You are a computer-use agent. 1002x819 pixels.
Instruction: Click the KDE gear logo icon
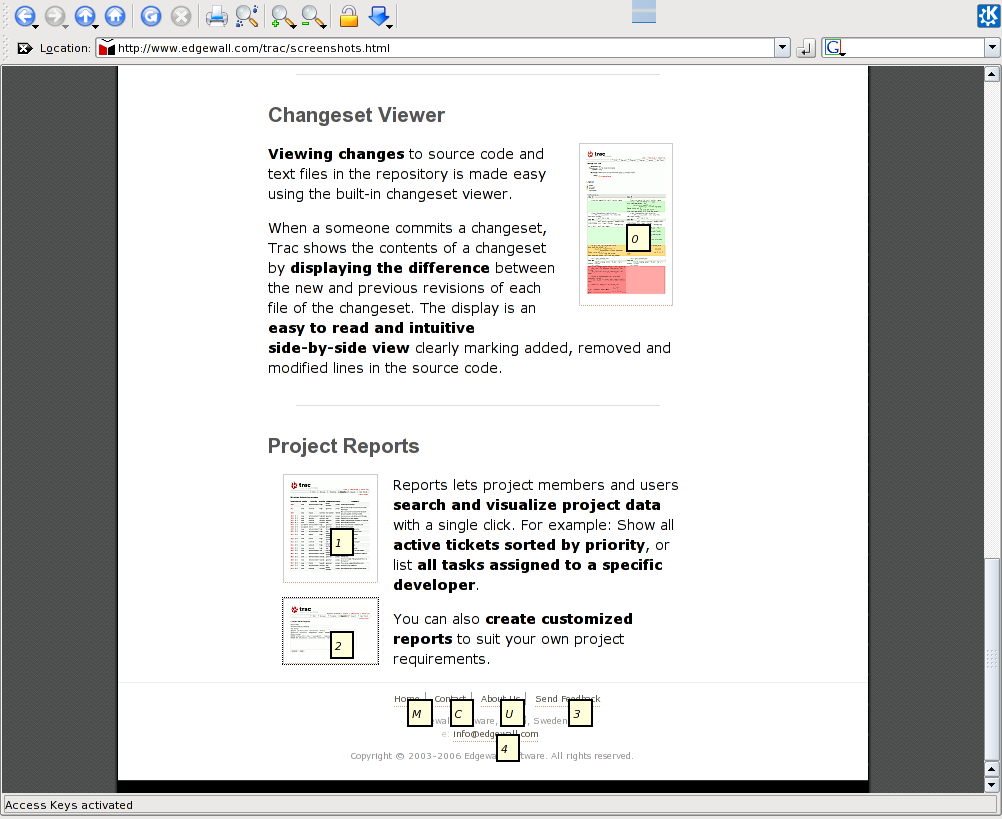tap(989, 16)
